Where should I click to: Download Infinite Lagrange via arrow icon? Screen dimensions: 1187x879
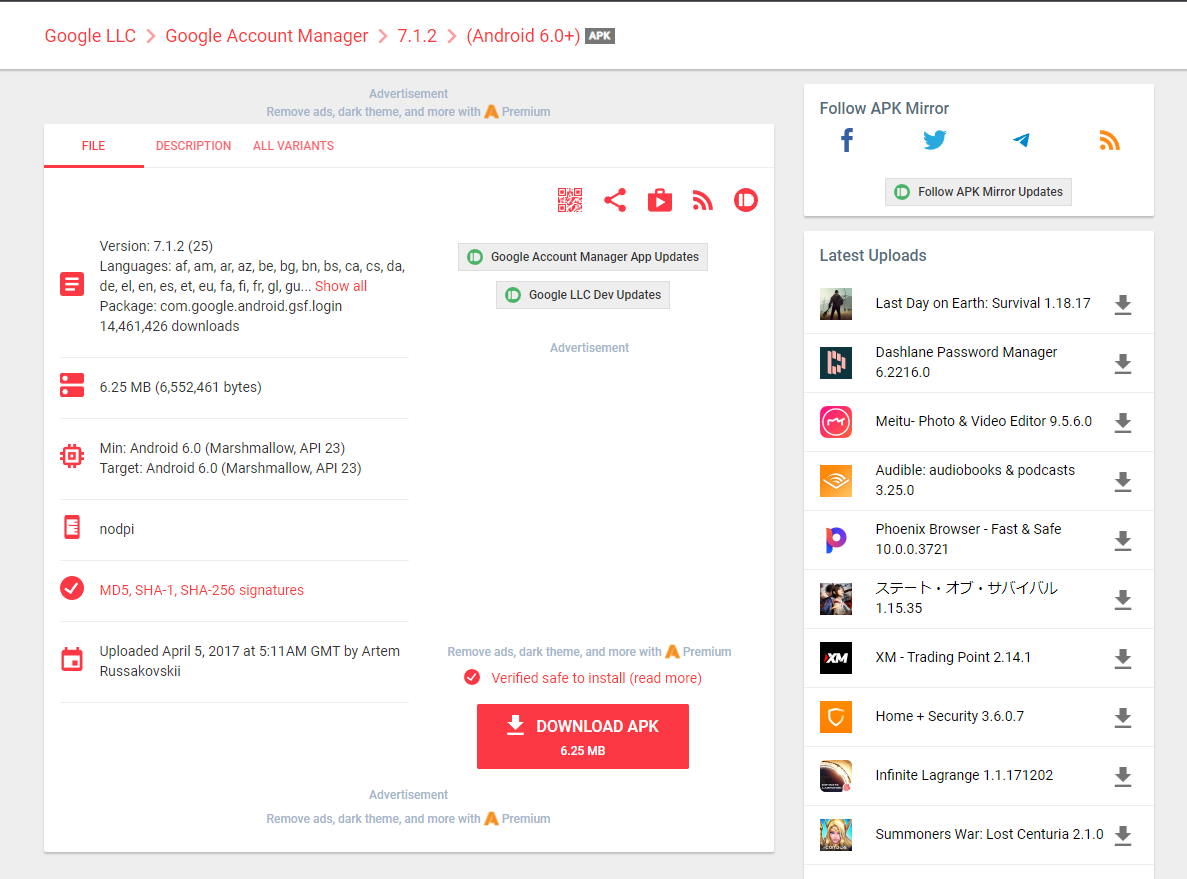point(1123,776)
